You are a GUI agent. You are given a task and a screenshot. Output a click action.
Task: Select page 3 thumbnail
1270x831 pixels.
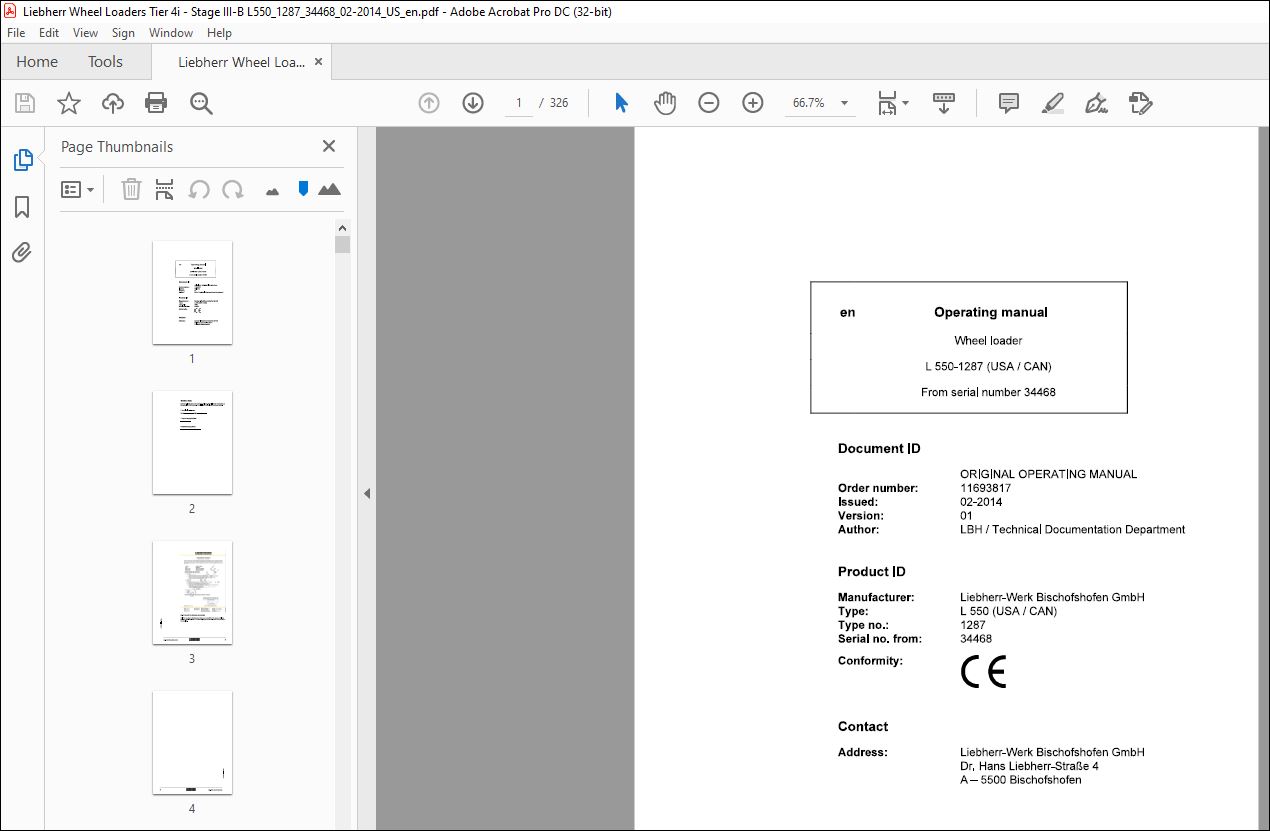192,592
